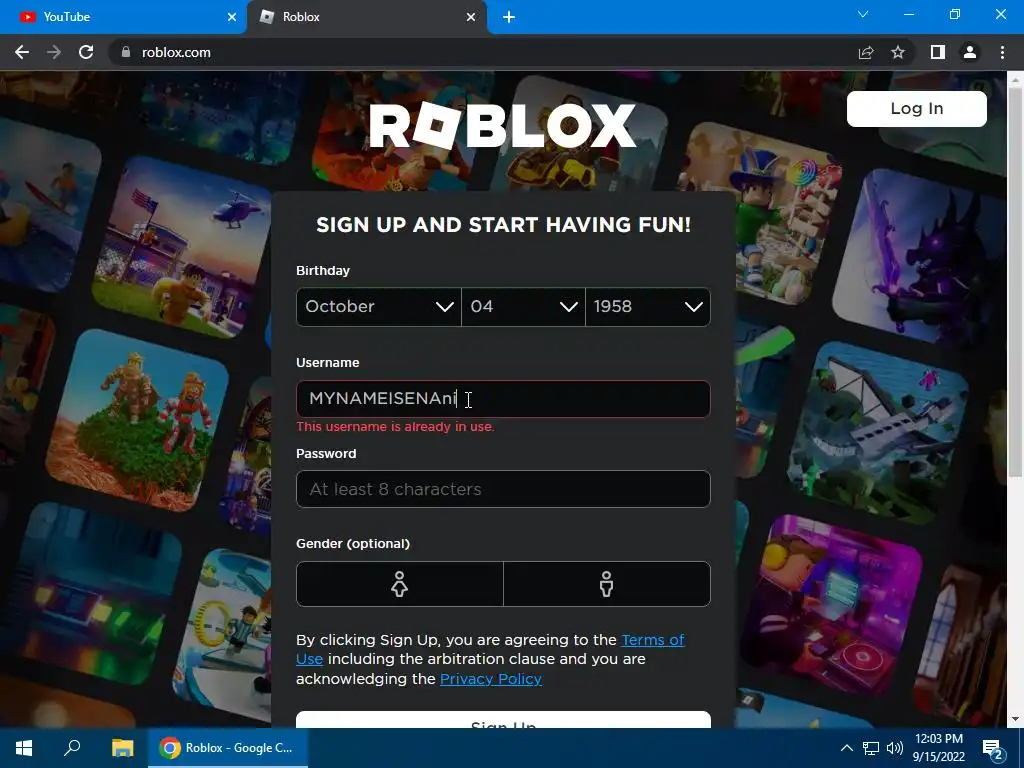The height and width of the screenshot is (768, 1024).
Task: Click the Username input field
Action: coord(503,398)
